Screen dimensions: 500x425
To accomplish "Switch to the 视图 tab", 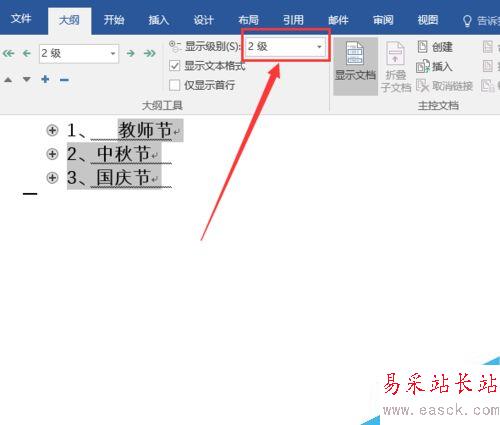I will coord(428,20).
